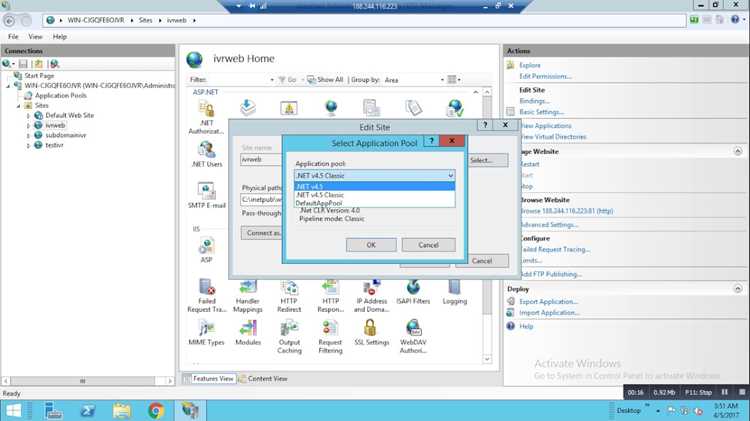Open the ISAPI Filters icon
The width and height of the screenshot is (750, 421).
click(x=413, y=292)
